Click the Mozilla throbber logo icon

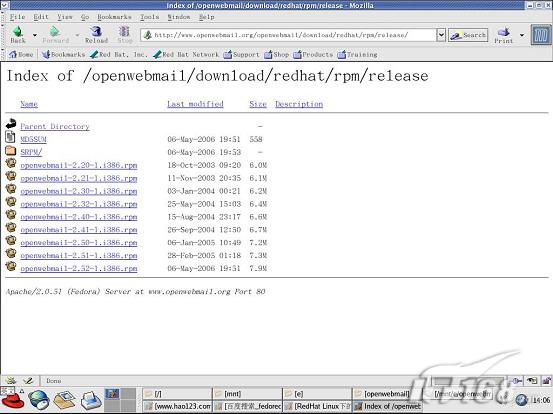pyautogui.click(x=541, y=35)
